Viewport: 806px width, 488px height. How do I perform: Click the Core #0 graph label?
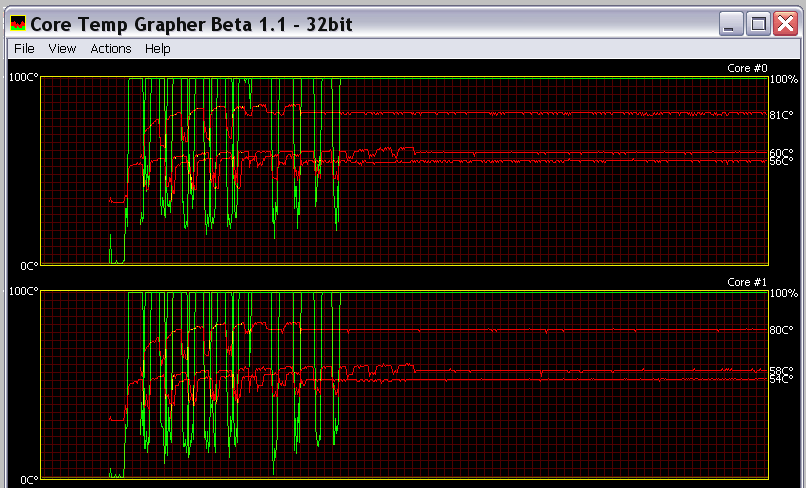tap(746, 68)
